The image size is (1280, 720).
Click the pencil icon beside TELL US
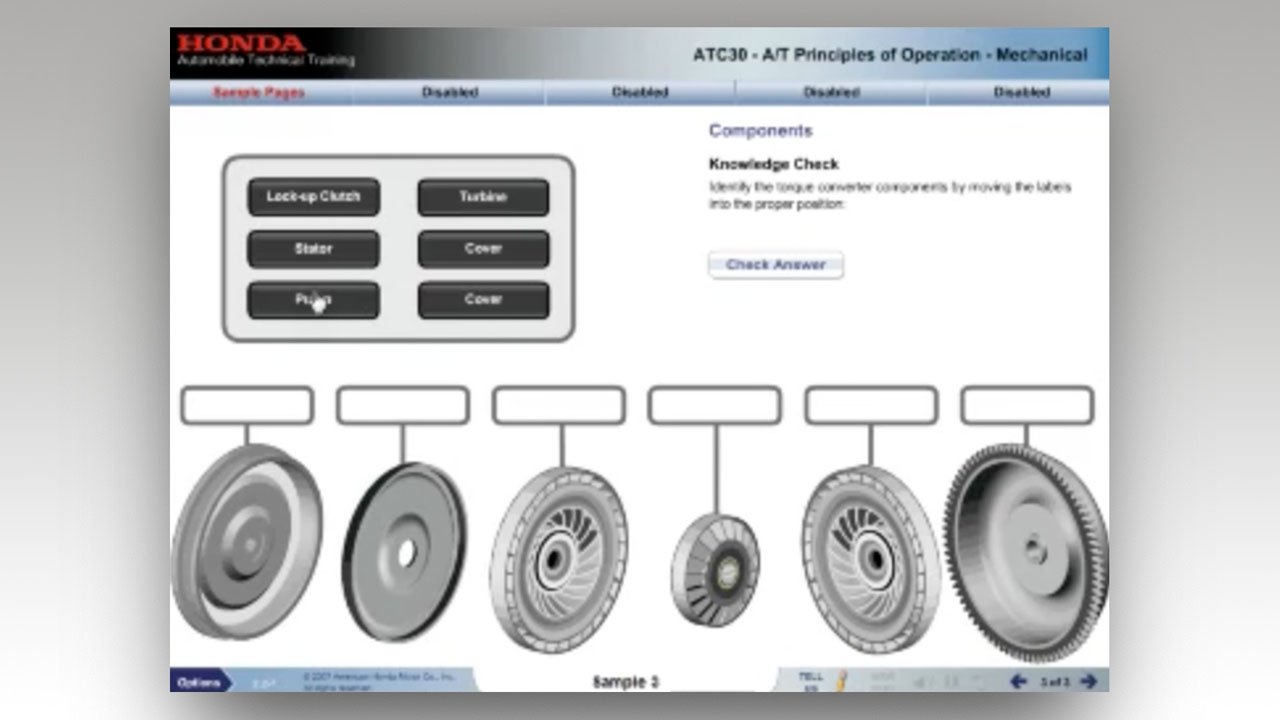[840, 681]
